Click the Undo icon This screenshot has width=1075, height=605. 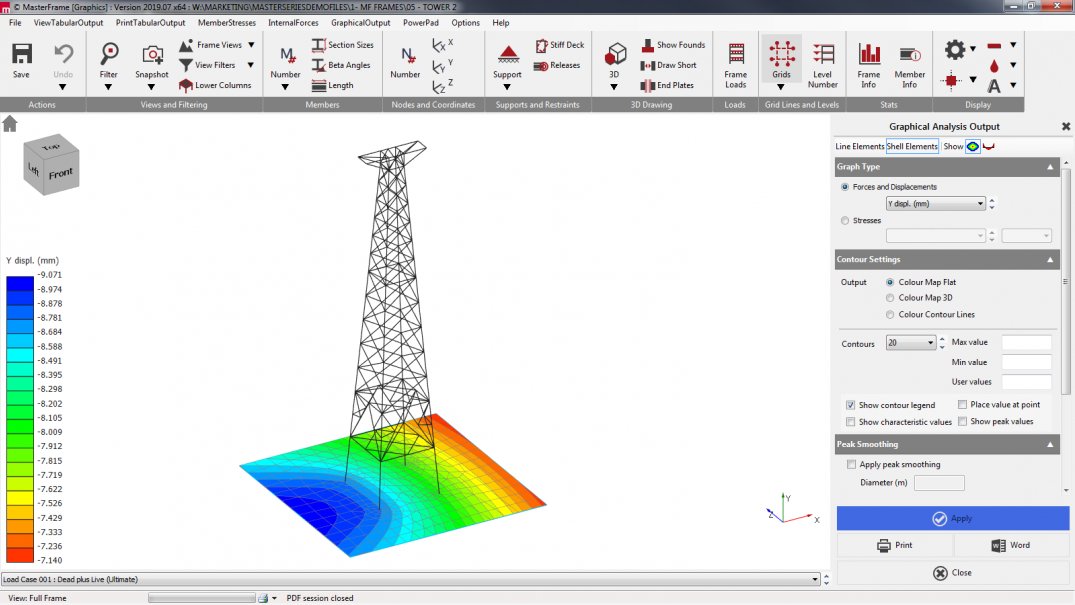click(63, 55)
